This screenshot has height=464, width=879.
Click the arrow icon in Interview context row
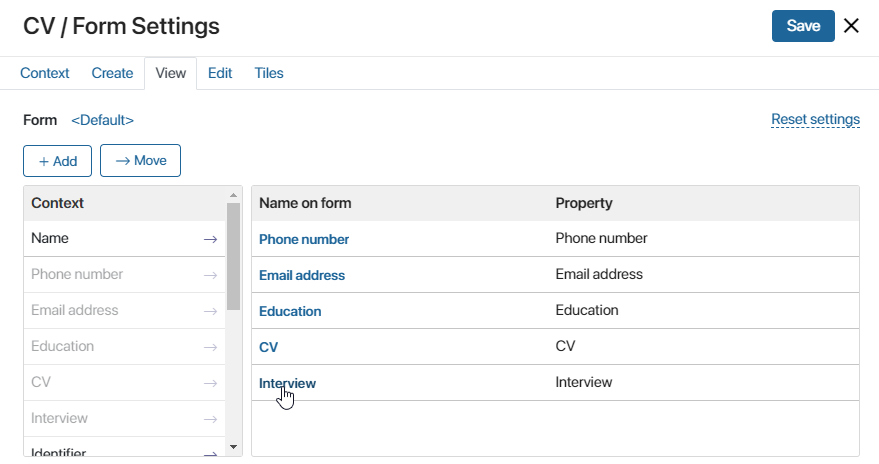pyautogui.click(x=210, y=419)
